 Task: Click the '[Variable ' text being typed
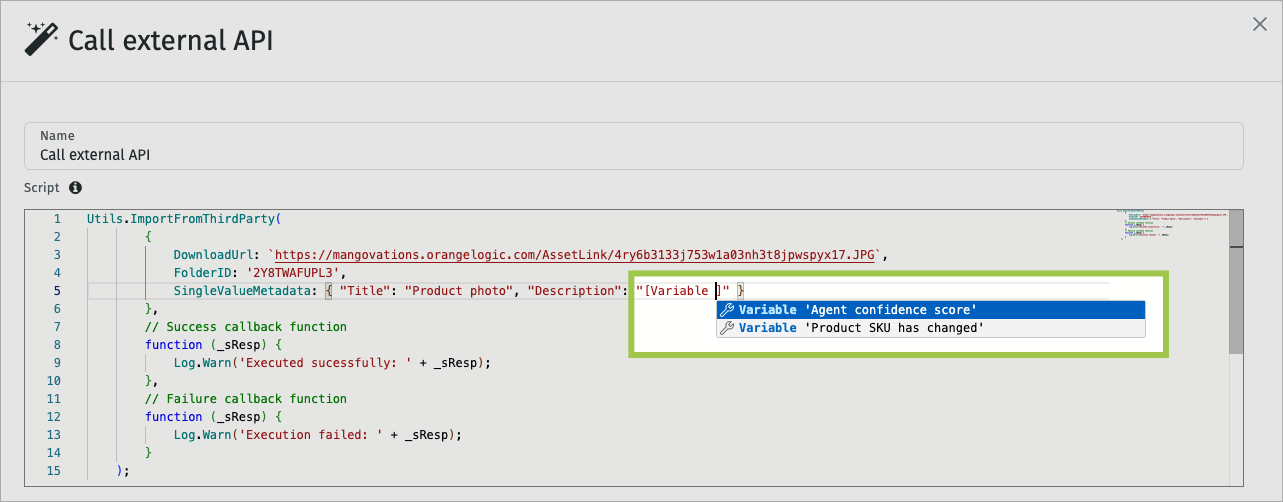677,291
